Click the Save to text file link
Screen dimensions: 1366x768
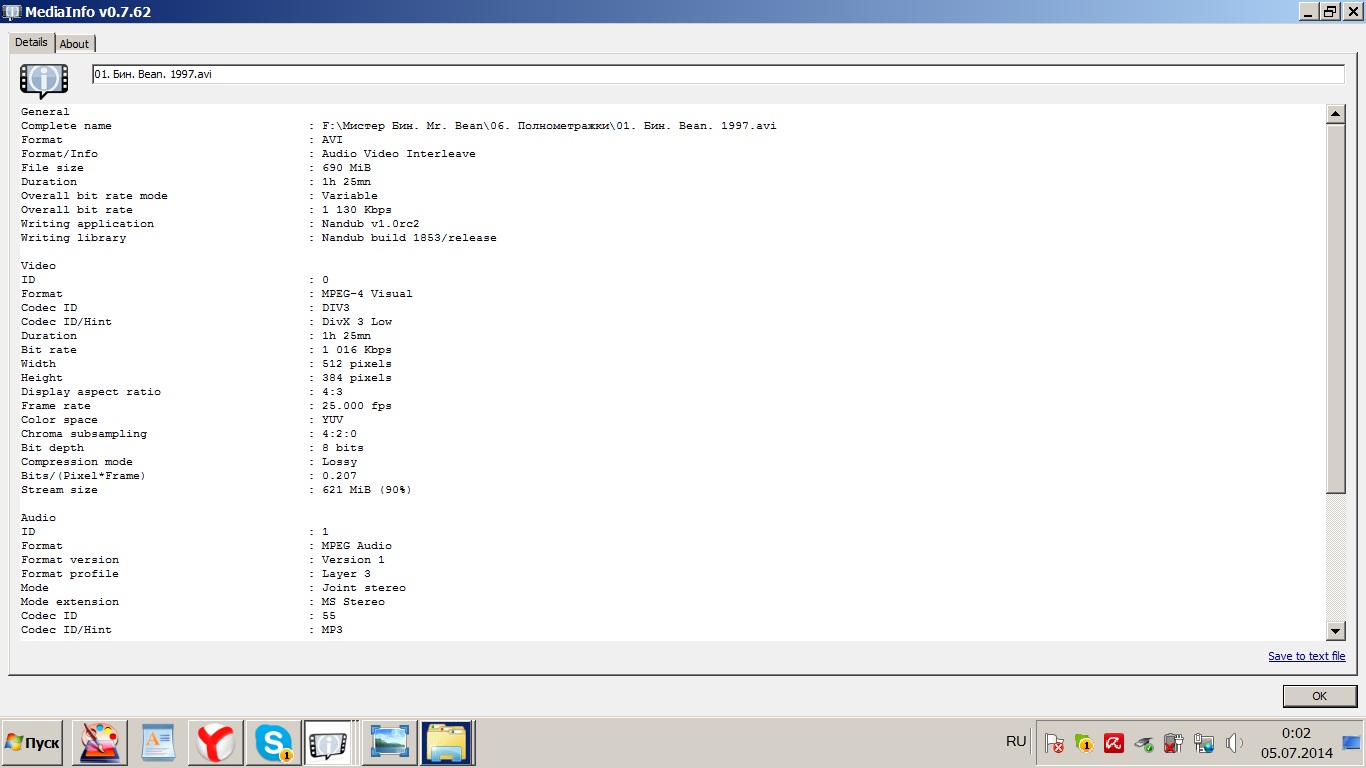click(x=1307, y=656)
